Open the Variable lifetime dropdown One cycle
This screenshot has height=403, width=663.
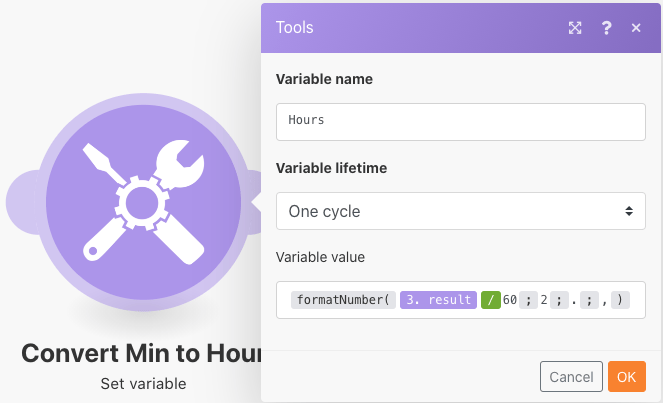pyautogui.click(x=460, y=211)
